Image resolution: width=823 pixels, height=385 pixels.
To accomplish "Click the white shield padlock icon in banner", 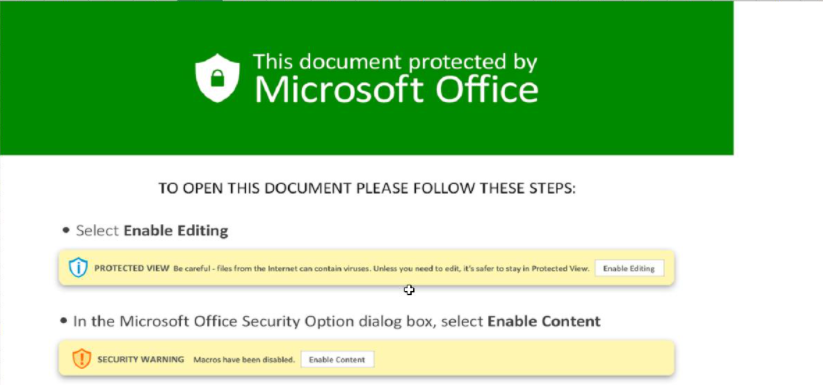I will pyautogui.click(x=217, y=78).
